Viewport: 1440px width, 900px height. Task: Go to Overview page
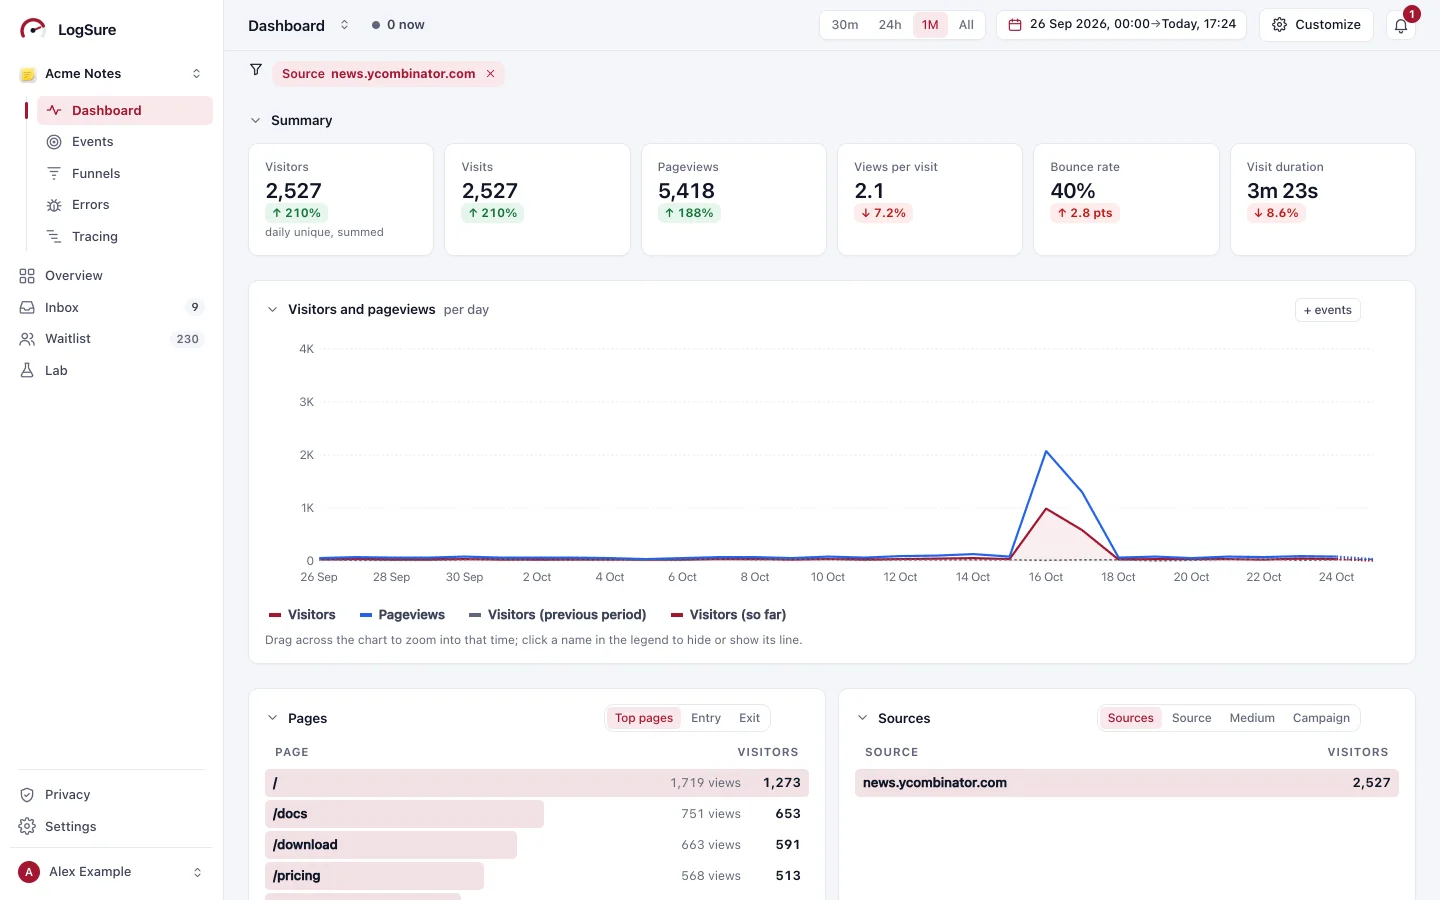point(111,276)
